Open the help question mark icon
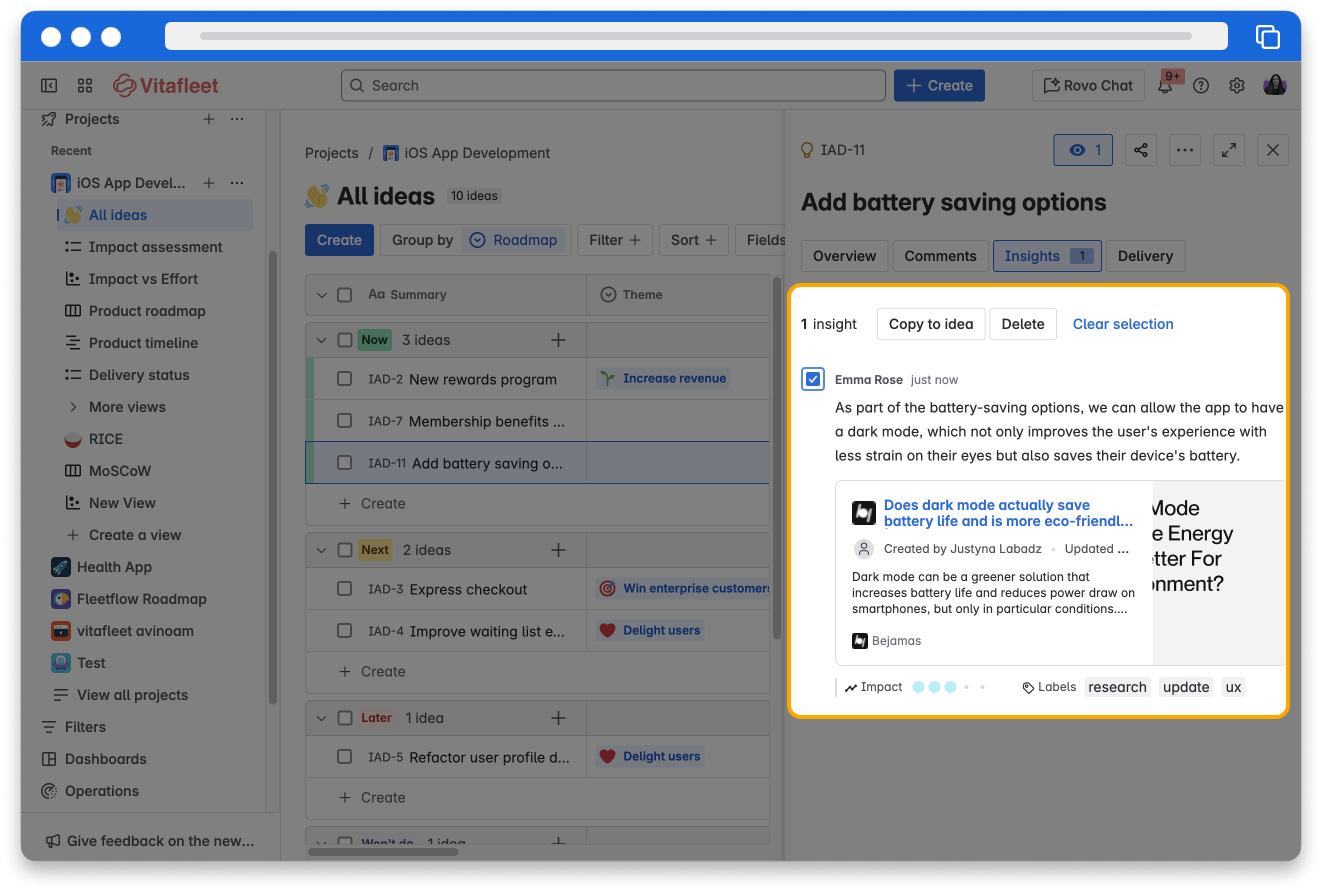1322x892 pixels. coord(1201,86)
